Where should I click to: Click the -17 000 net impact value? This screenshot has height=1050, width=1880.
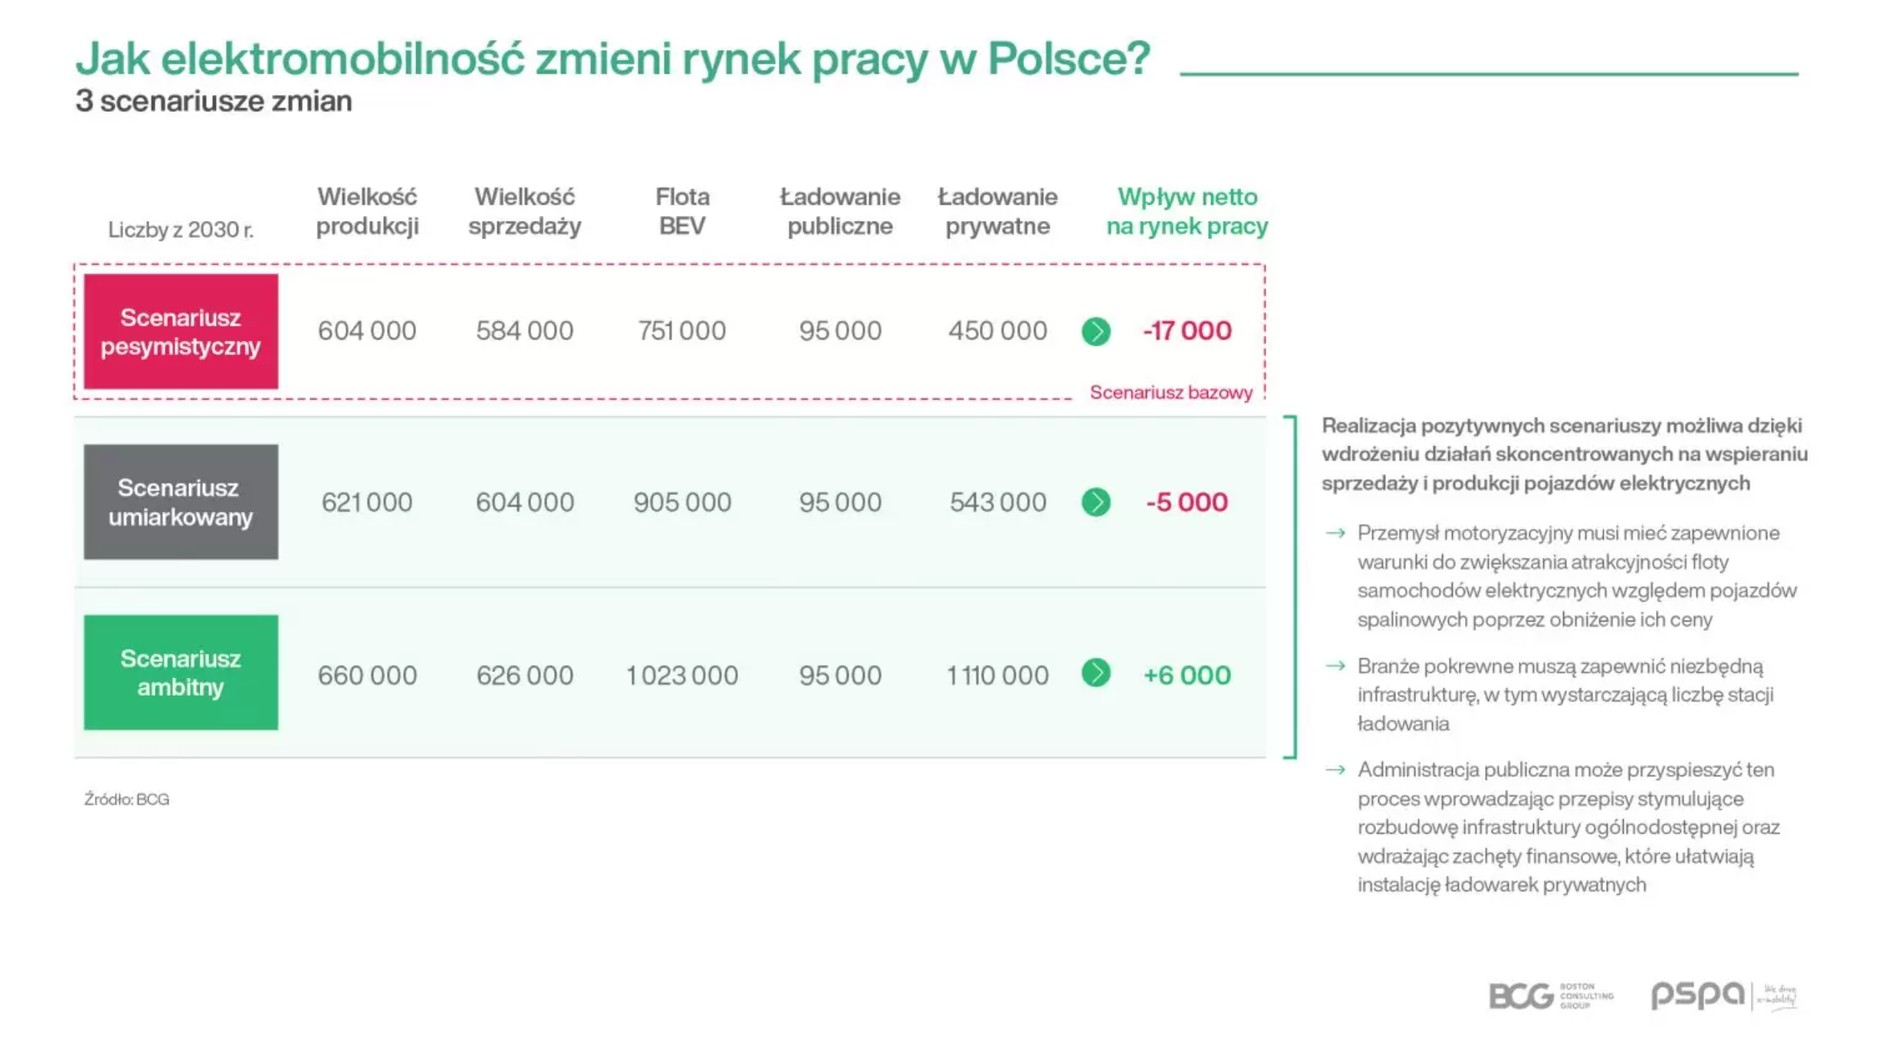pyautogui.click(x=1187, y=331)
